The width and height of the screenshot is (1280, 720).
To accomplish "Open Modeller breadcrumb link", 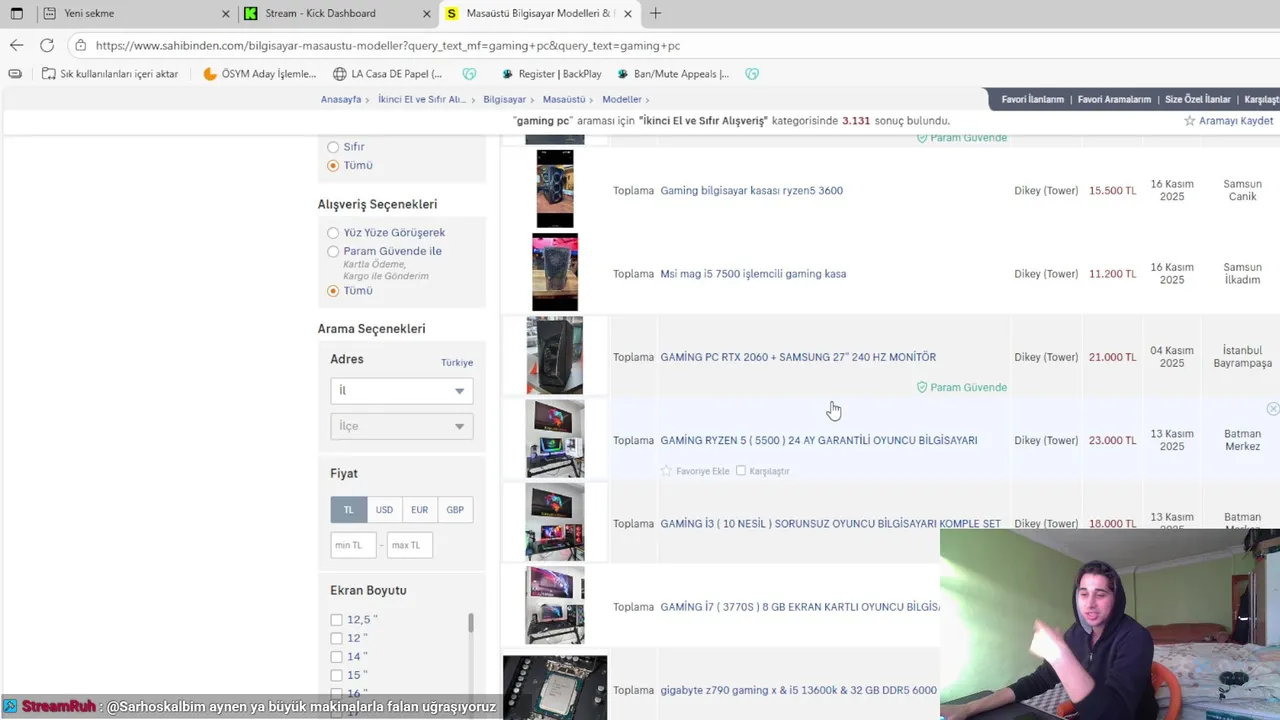I will tap(622, 100).
